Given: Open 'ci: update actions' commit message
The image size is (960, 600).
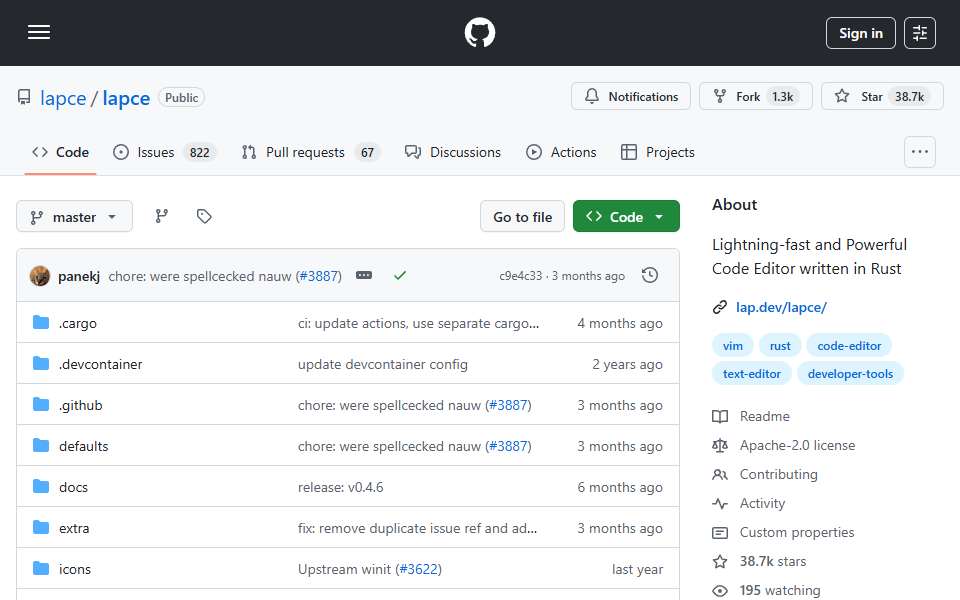Looking at the screenshot, I should [x=418, y=323].
